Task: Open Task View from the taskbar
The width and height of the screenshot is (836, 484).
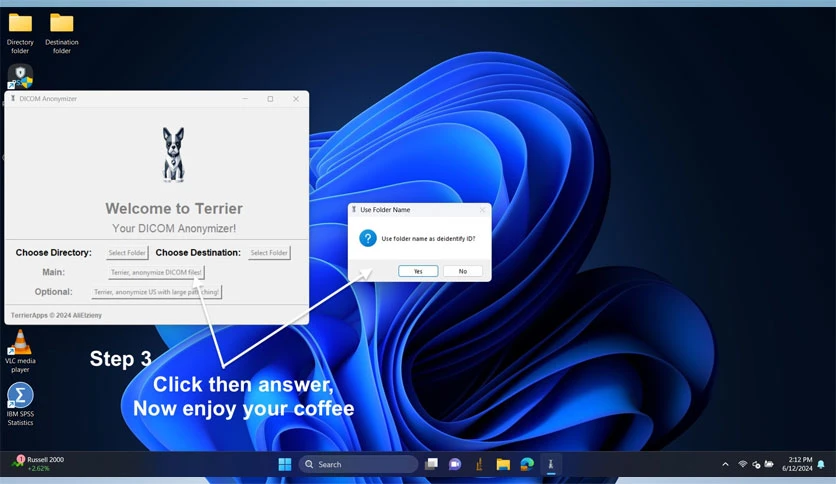Action: [x=431, y=464]
